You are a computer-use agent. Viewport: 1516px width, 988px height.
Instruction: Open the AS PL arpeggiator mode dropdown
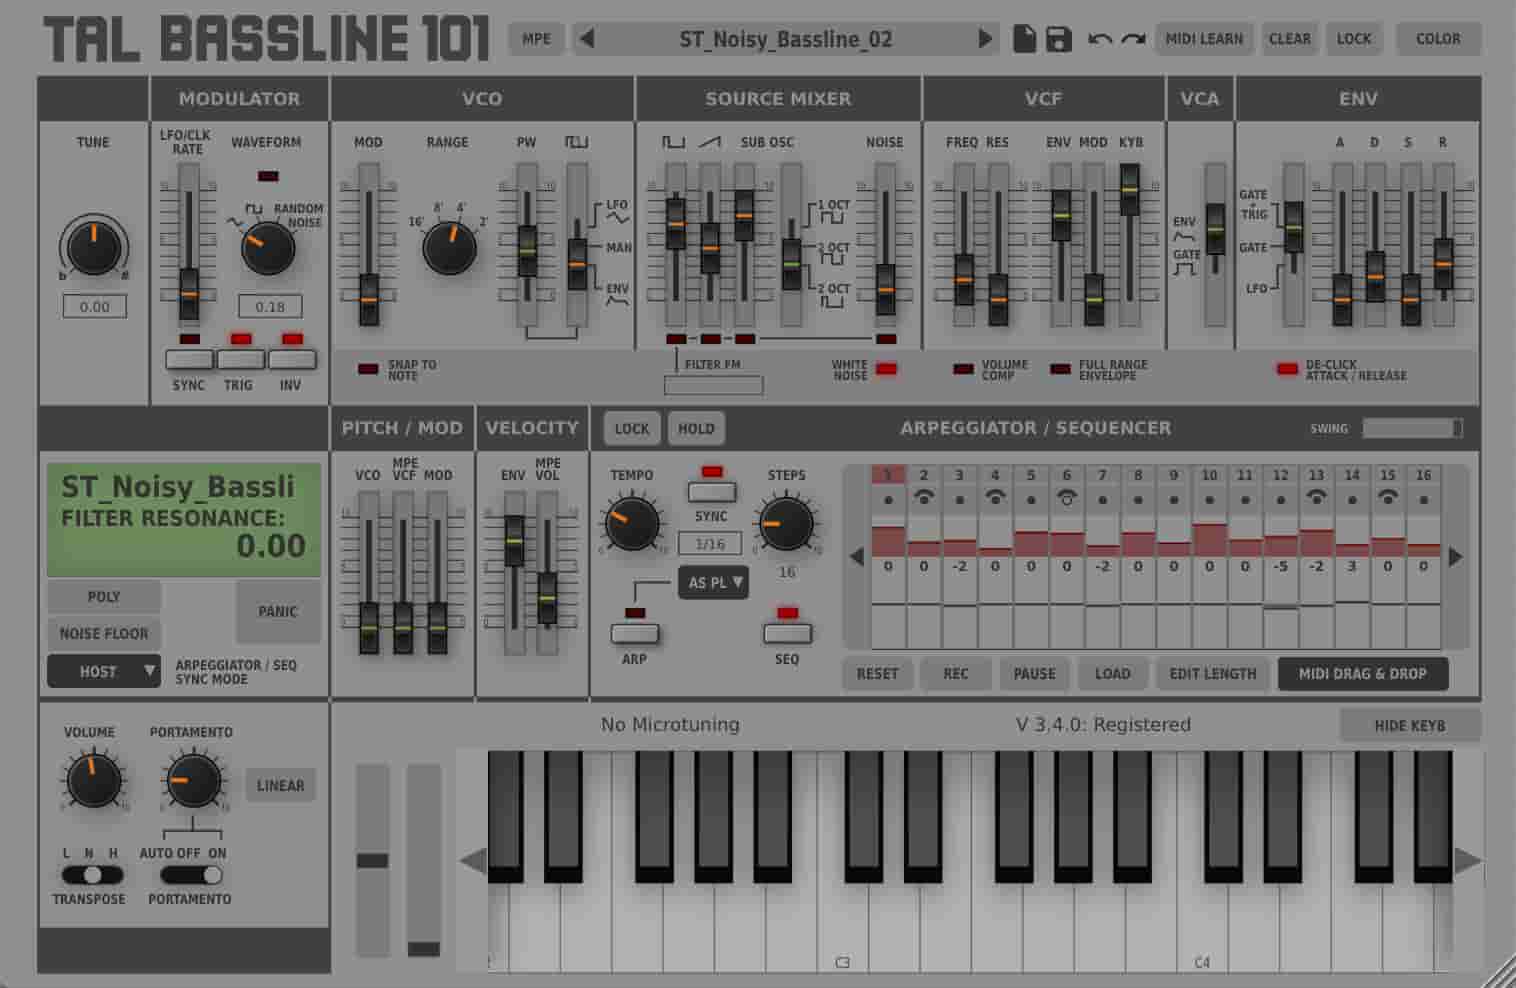coord(713,583)
